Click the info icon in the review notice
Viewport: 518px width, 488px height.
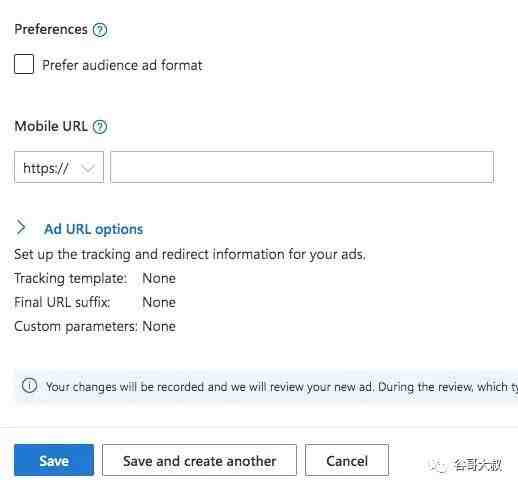(x=29, y=386)
